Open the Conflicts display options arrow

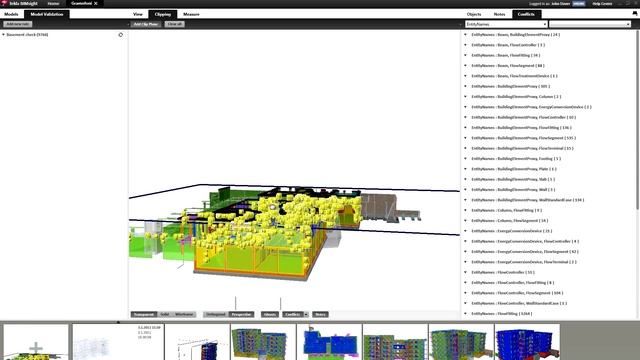[x=306, y=314]
